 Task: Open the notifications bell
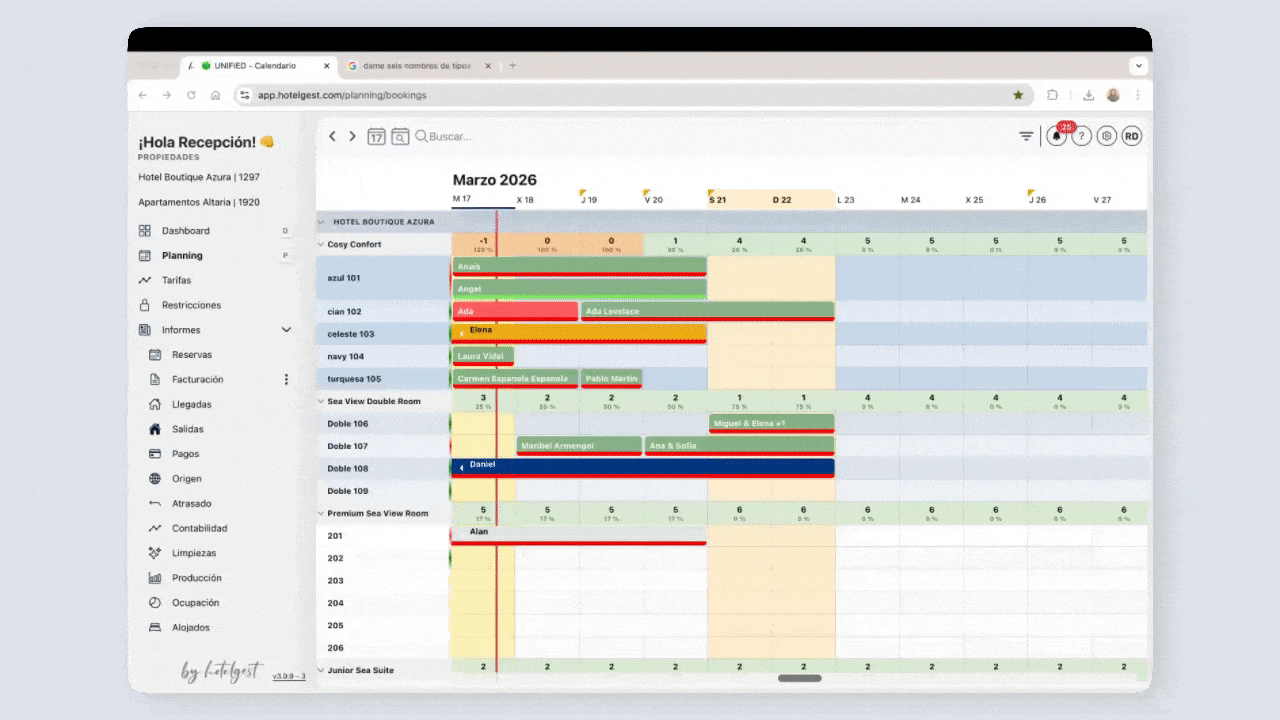[x=1057, y=137]
